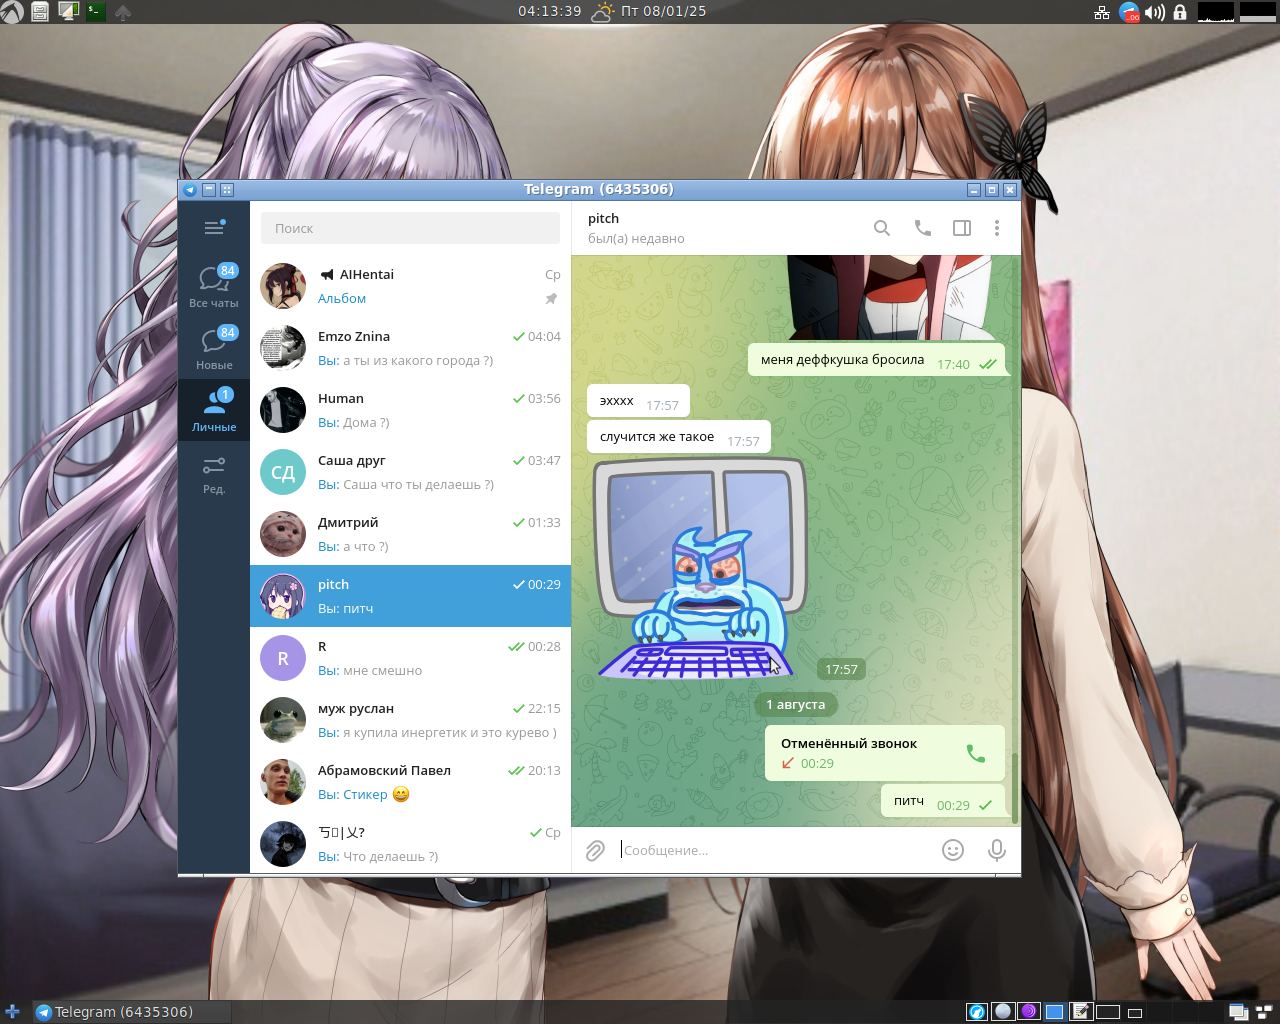Click the microphone voice message icon
Viewport: 1280px width, 1024px height.
pos(997,850)
